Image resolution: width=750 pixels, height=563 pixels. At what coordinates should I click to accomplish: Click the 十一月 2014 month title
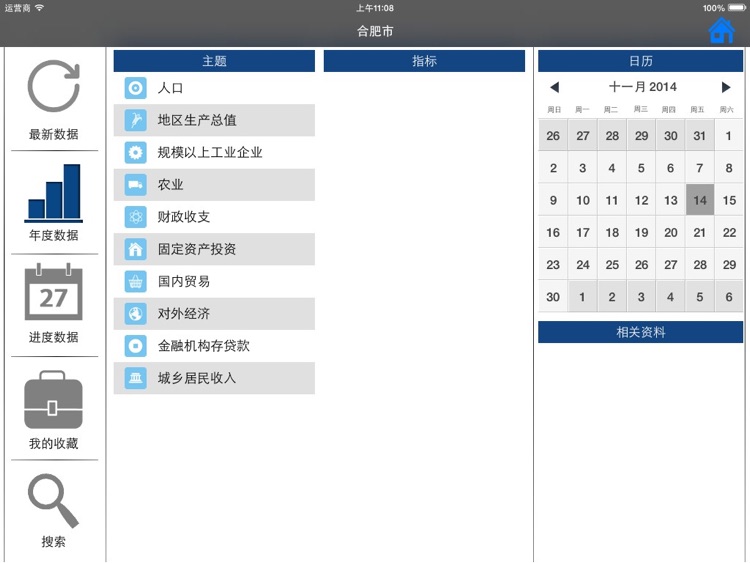(x=642, y=87)
